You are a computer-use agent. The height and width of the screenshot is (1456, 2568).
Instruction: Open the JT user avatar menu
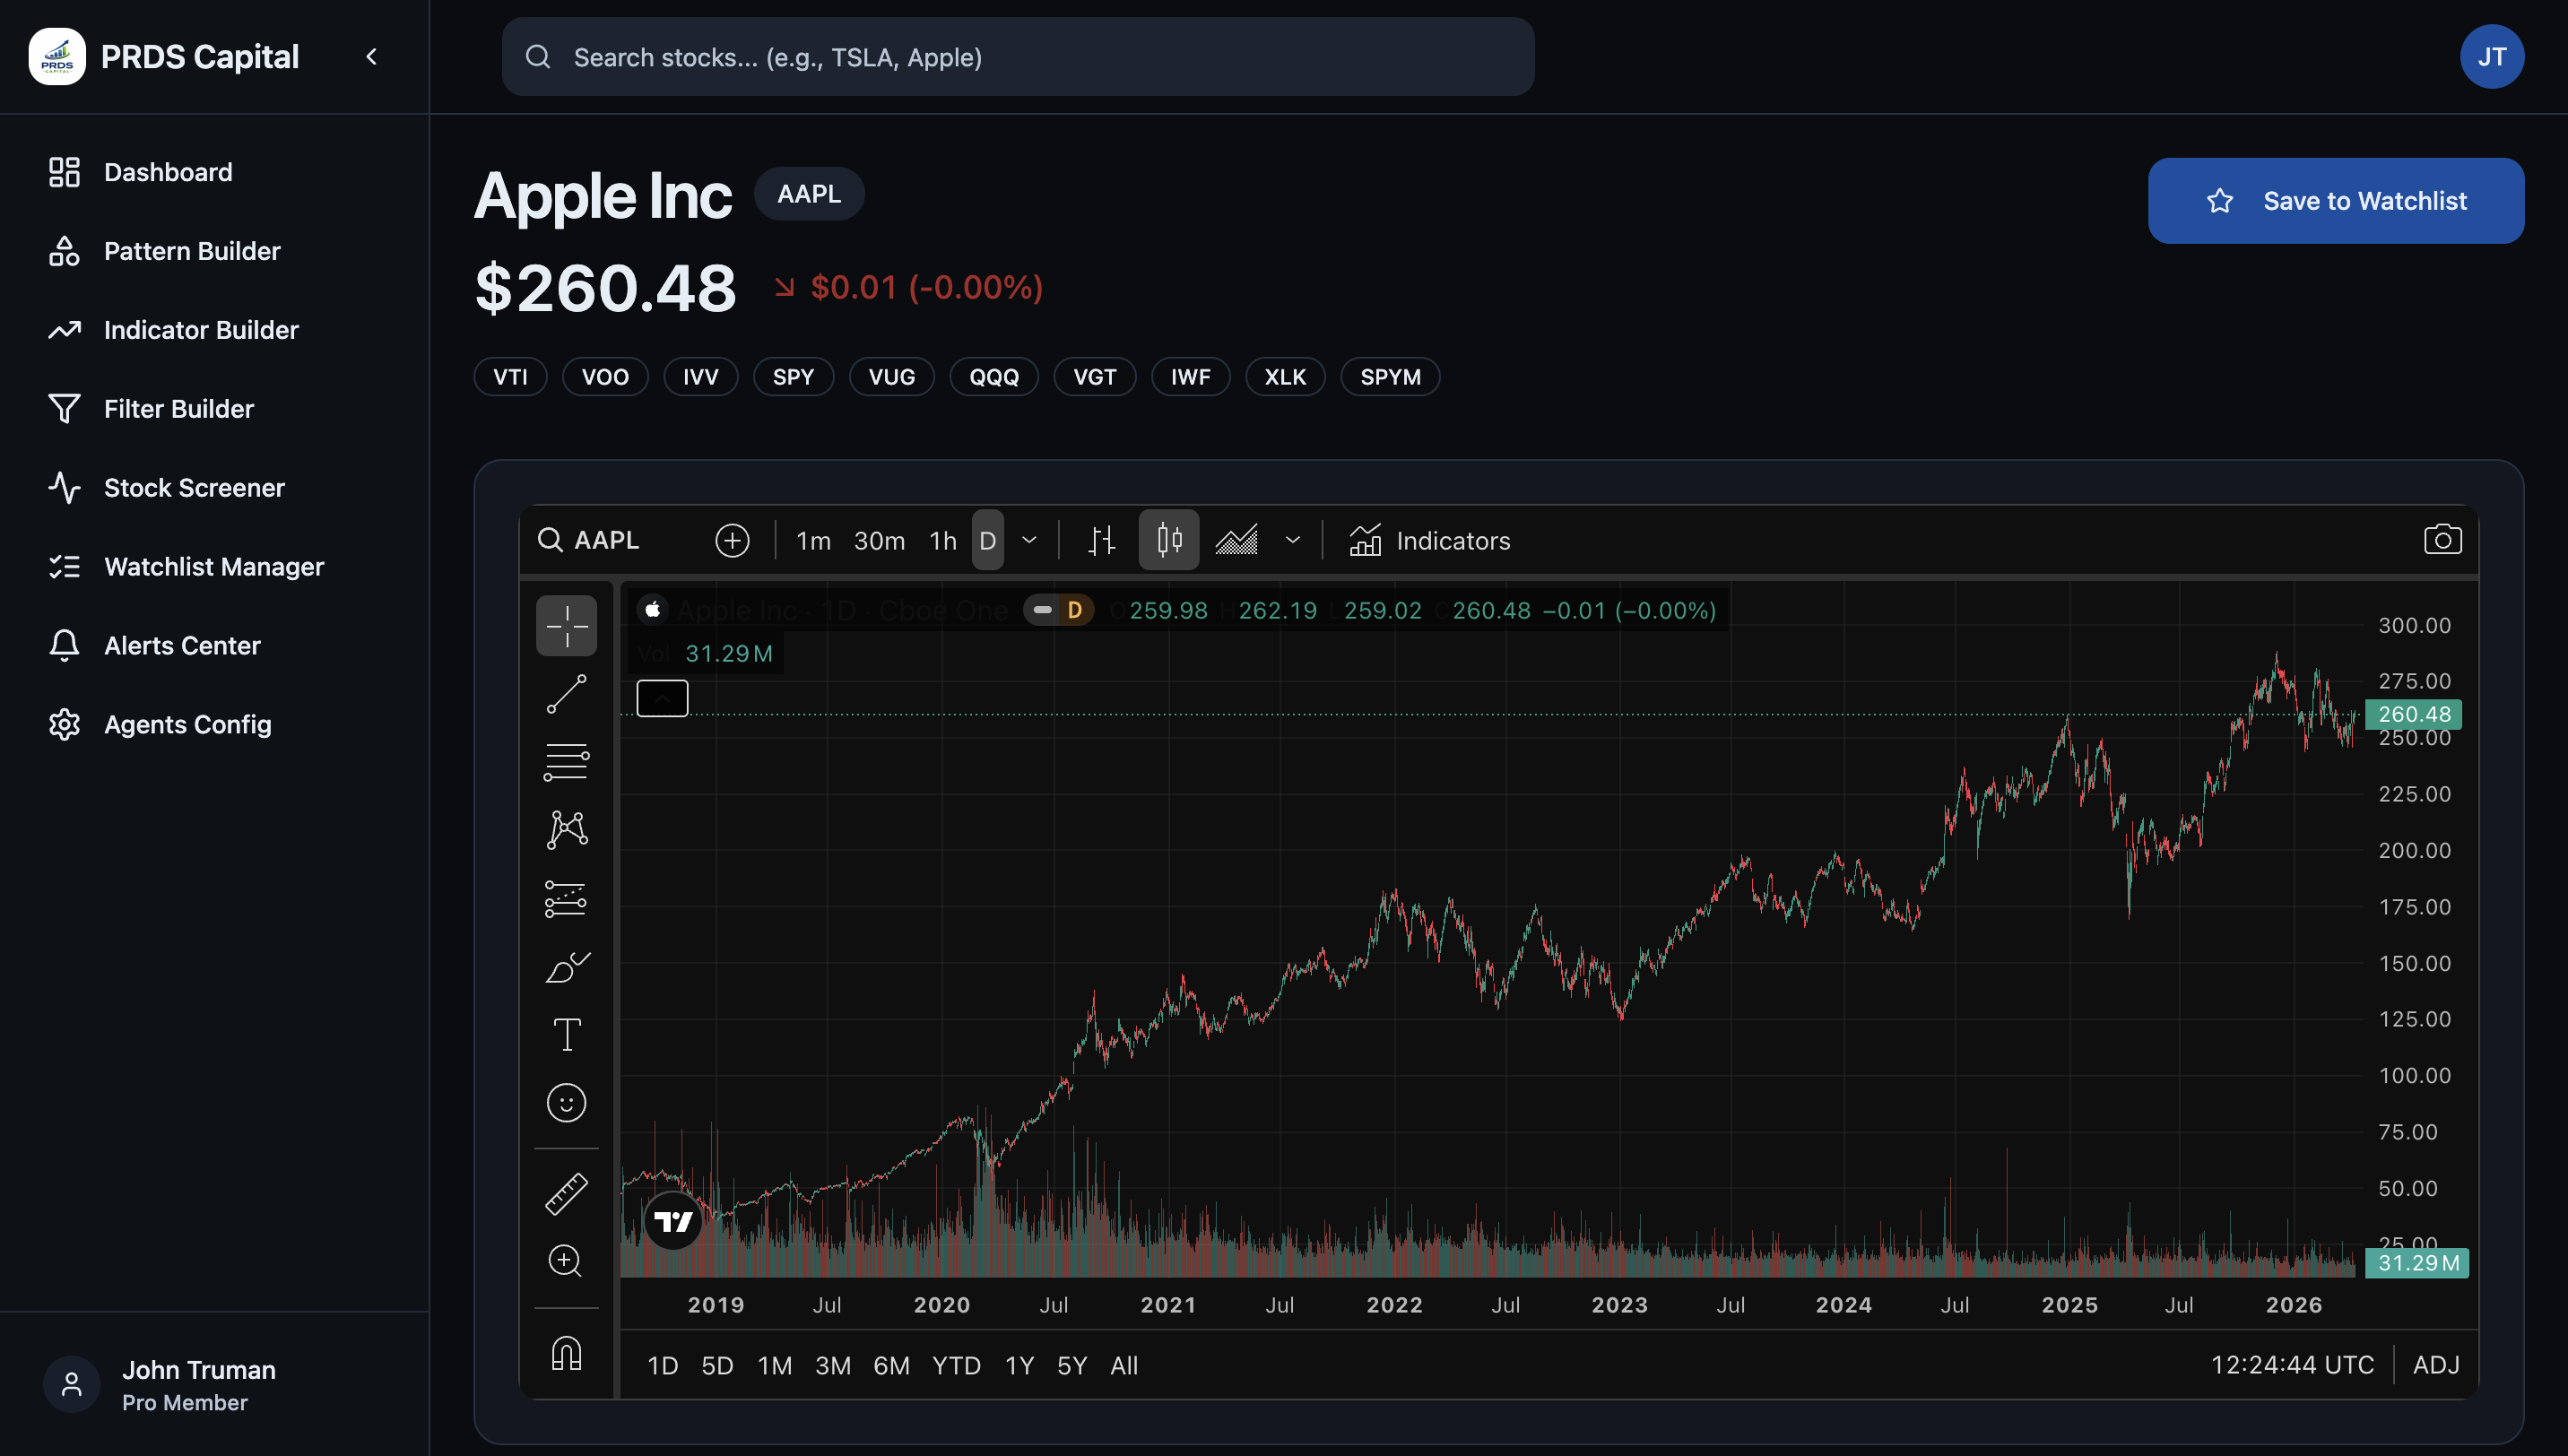click(x=2491, y=57)
